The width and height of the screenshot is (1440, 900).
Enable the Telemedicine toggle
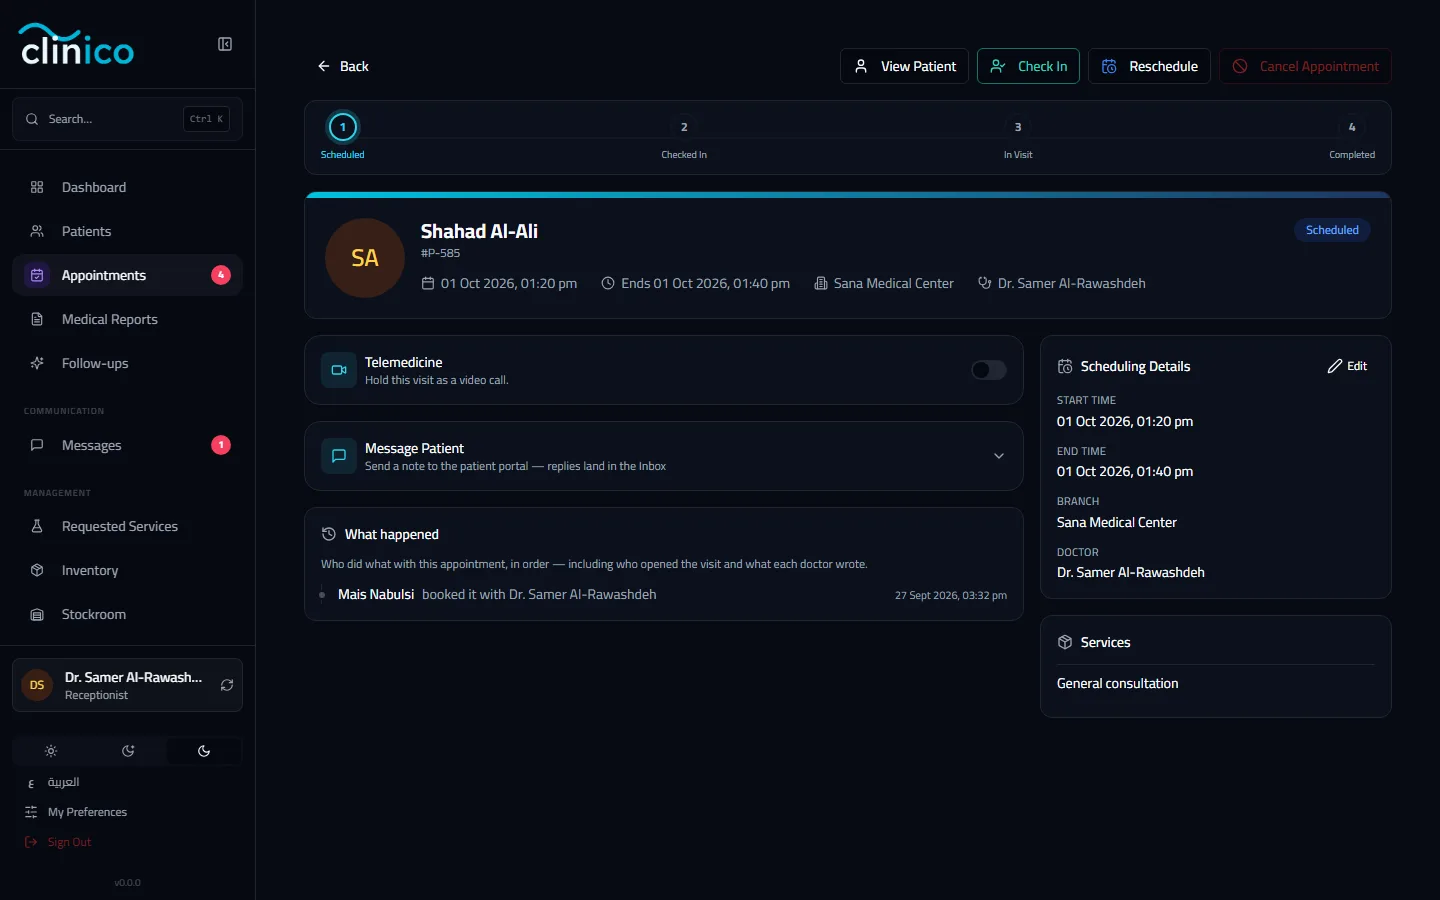pyautogui.click(x=989, y=370)
